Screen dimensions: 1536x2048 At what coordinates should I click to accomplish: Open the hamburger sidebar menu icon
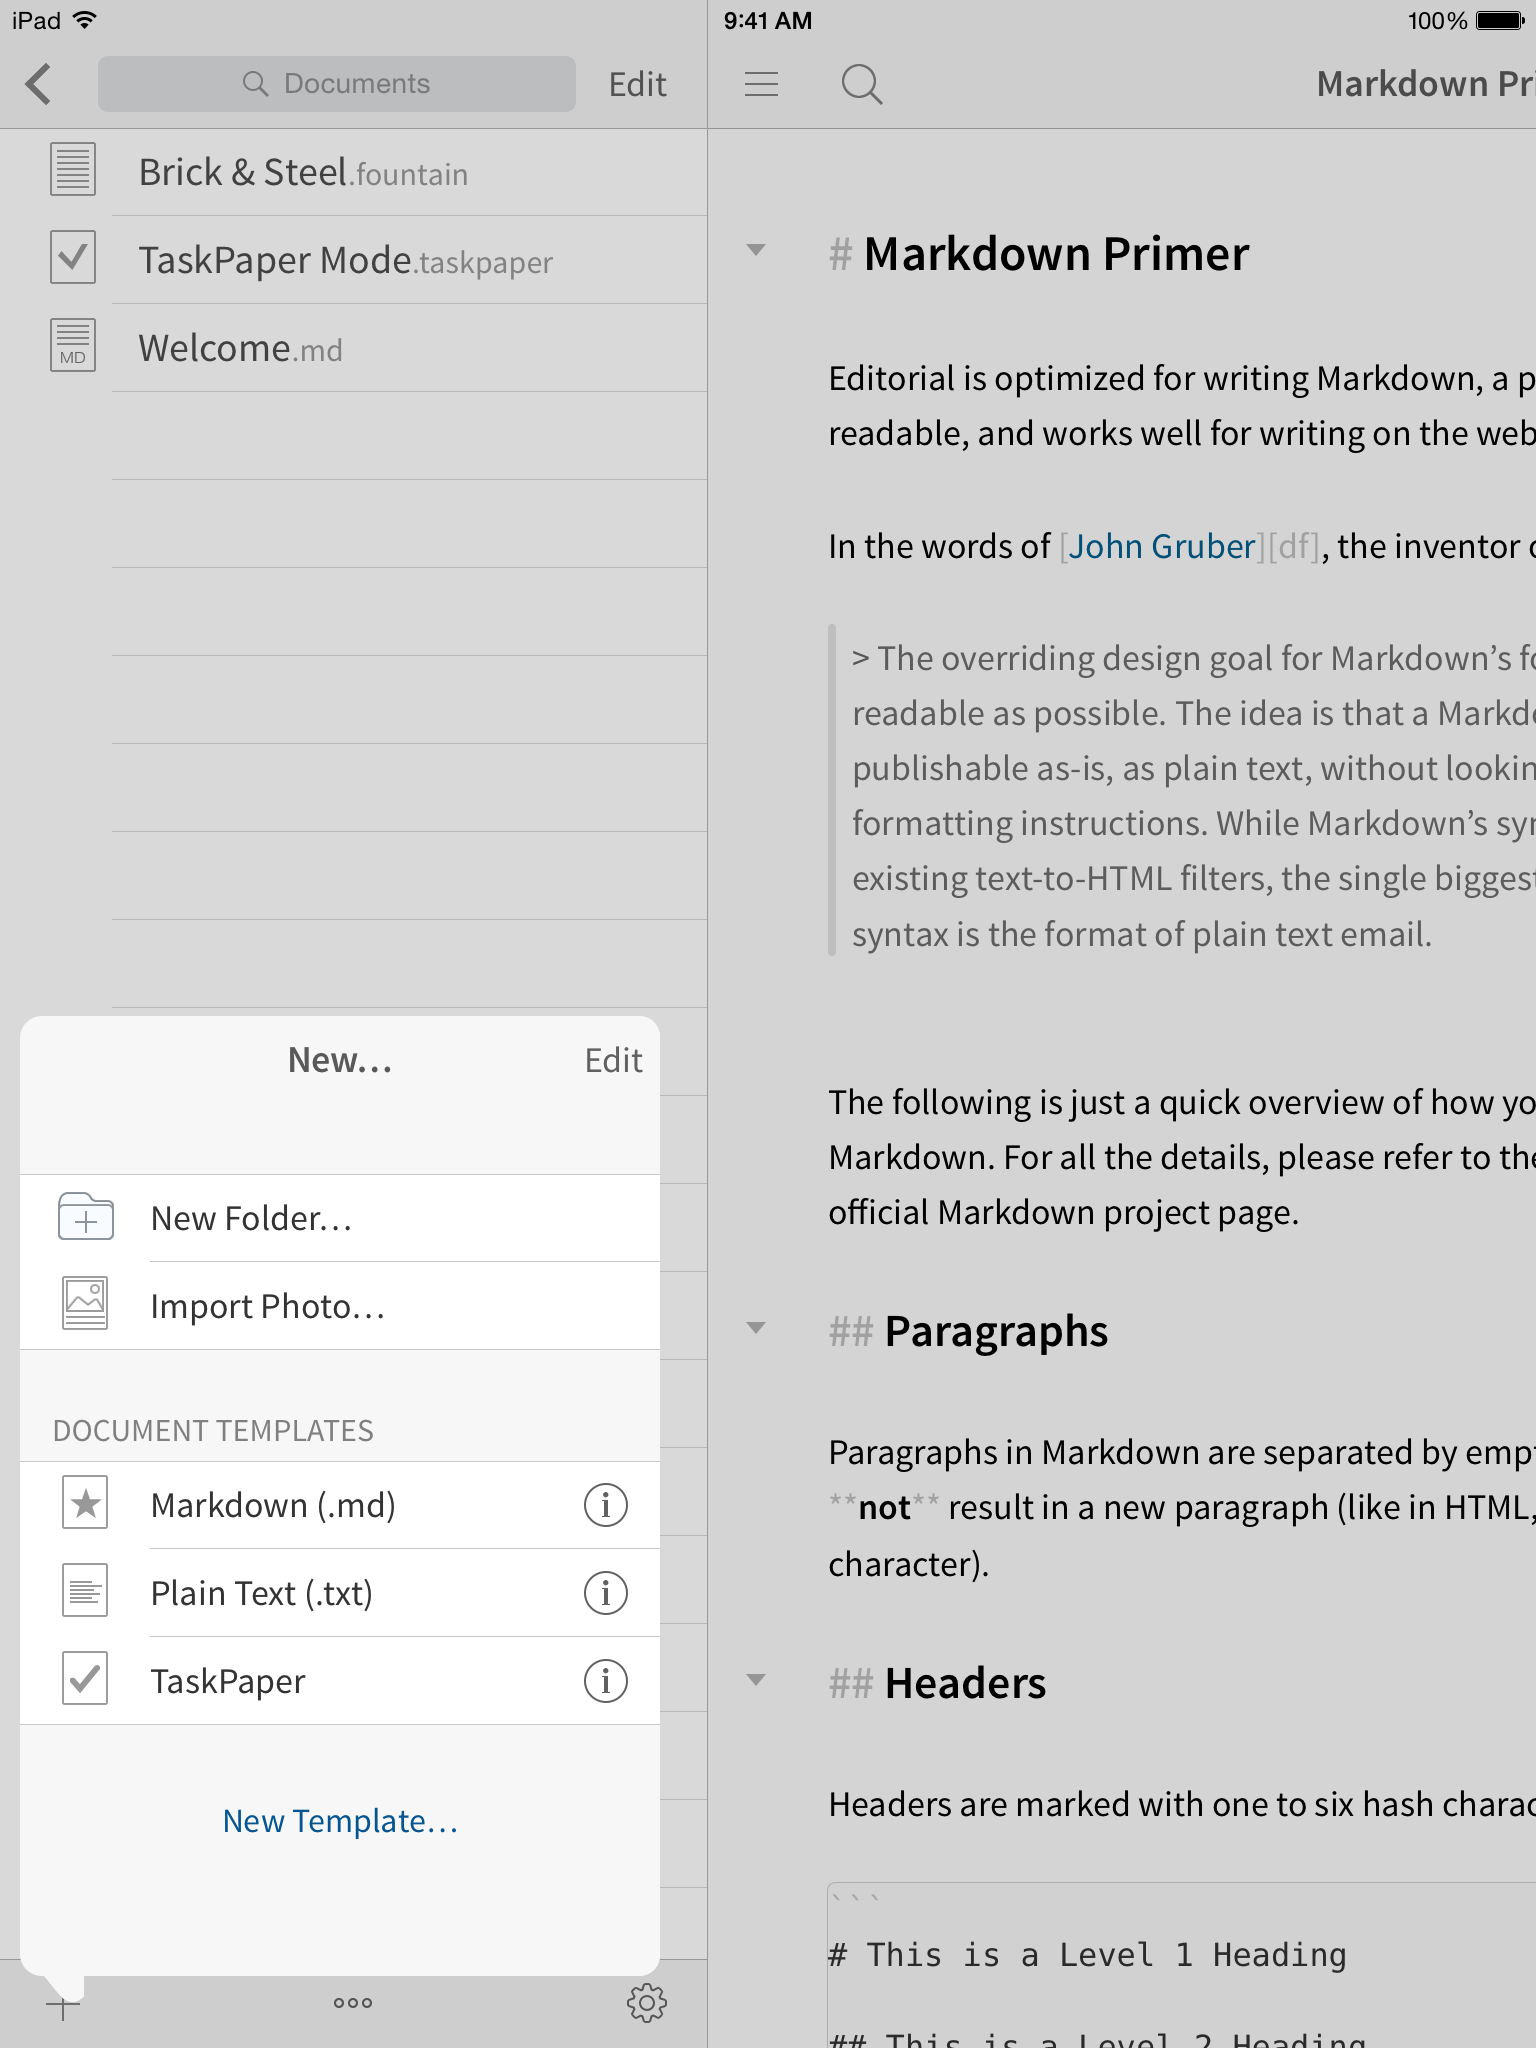tap(761, 84)
